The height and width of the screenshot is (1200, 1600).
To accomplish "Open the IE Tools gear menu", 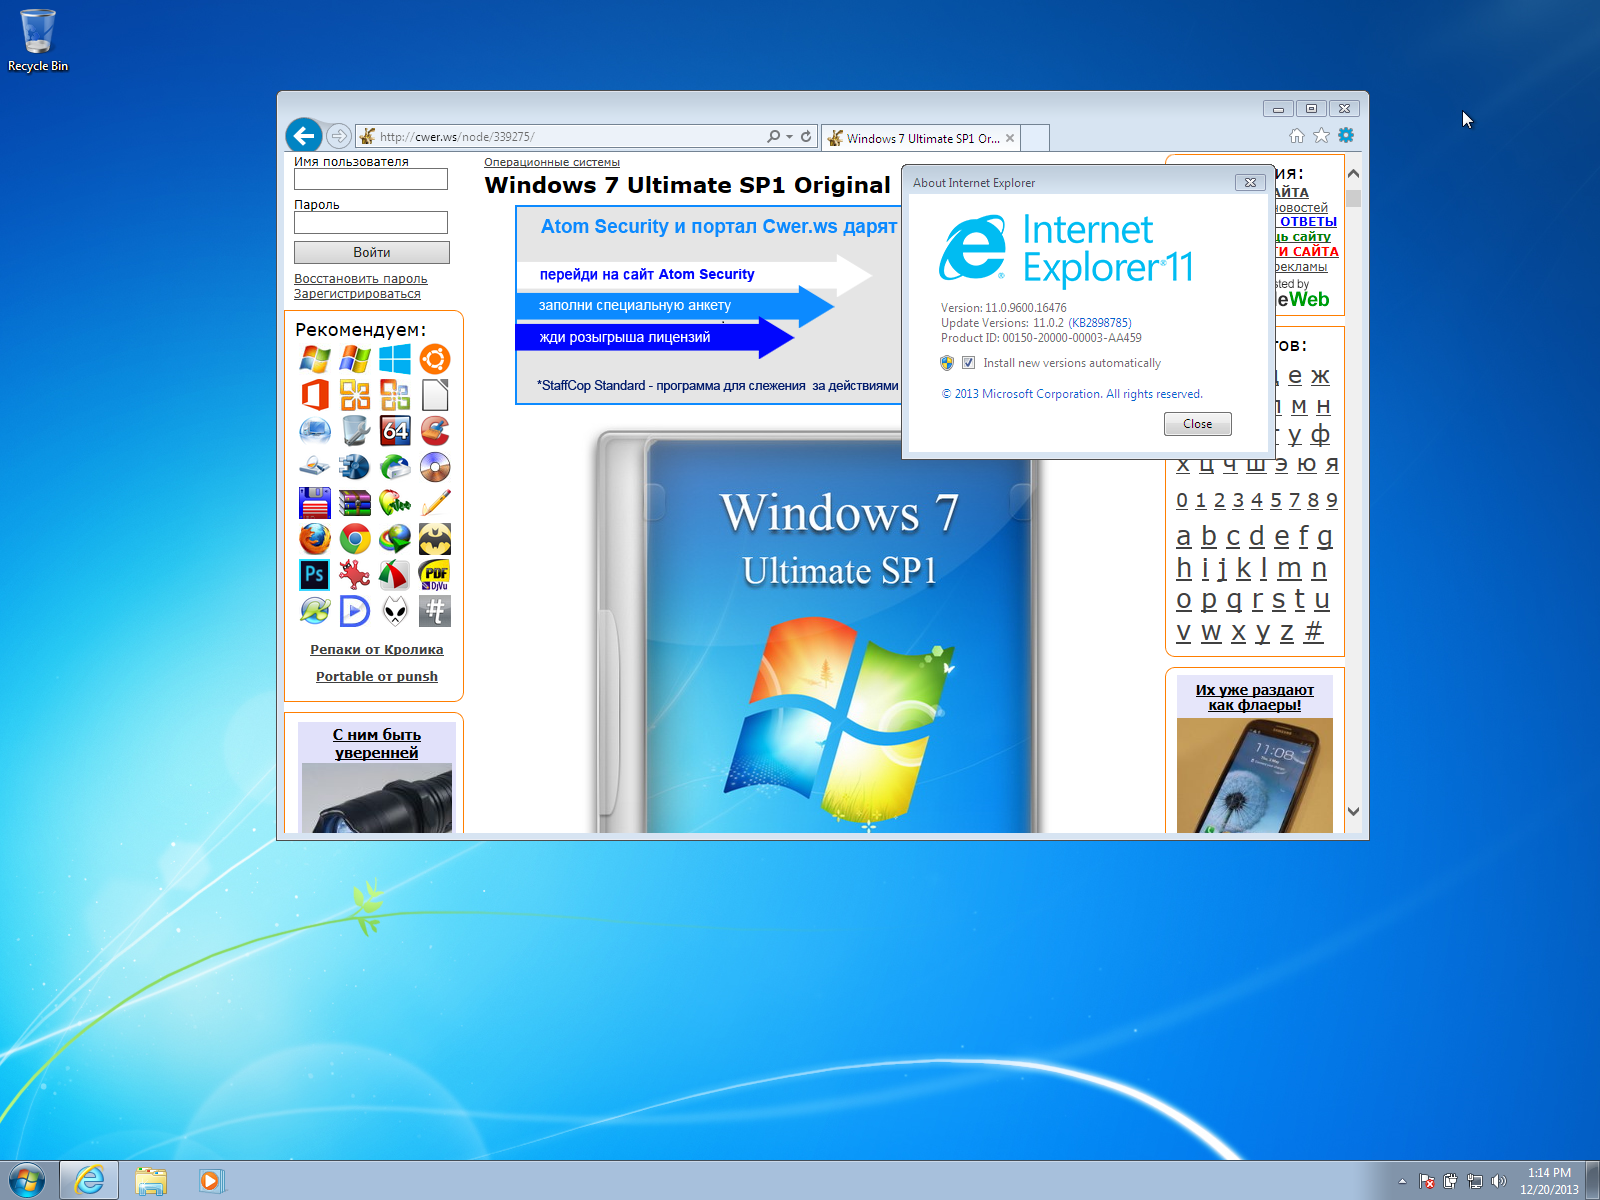I will [x=1346, y=136].
